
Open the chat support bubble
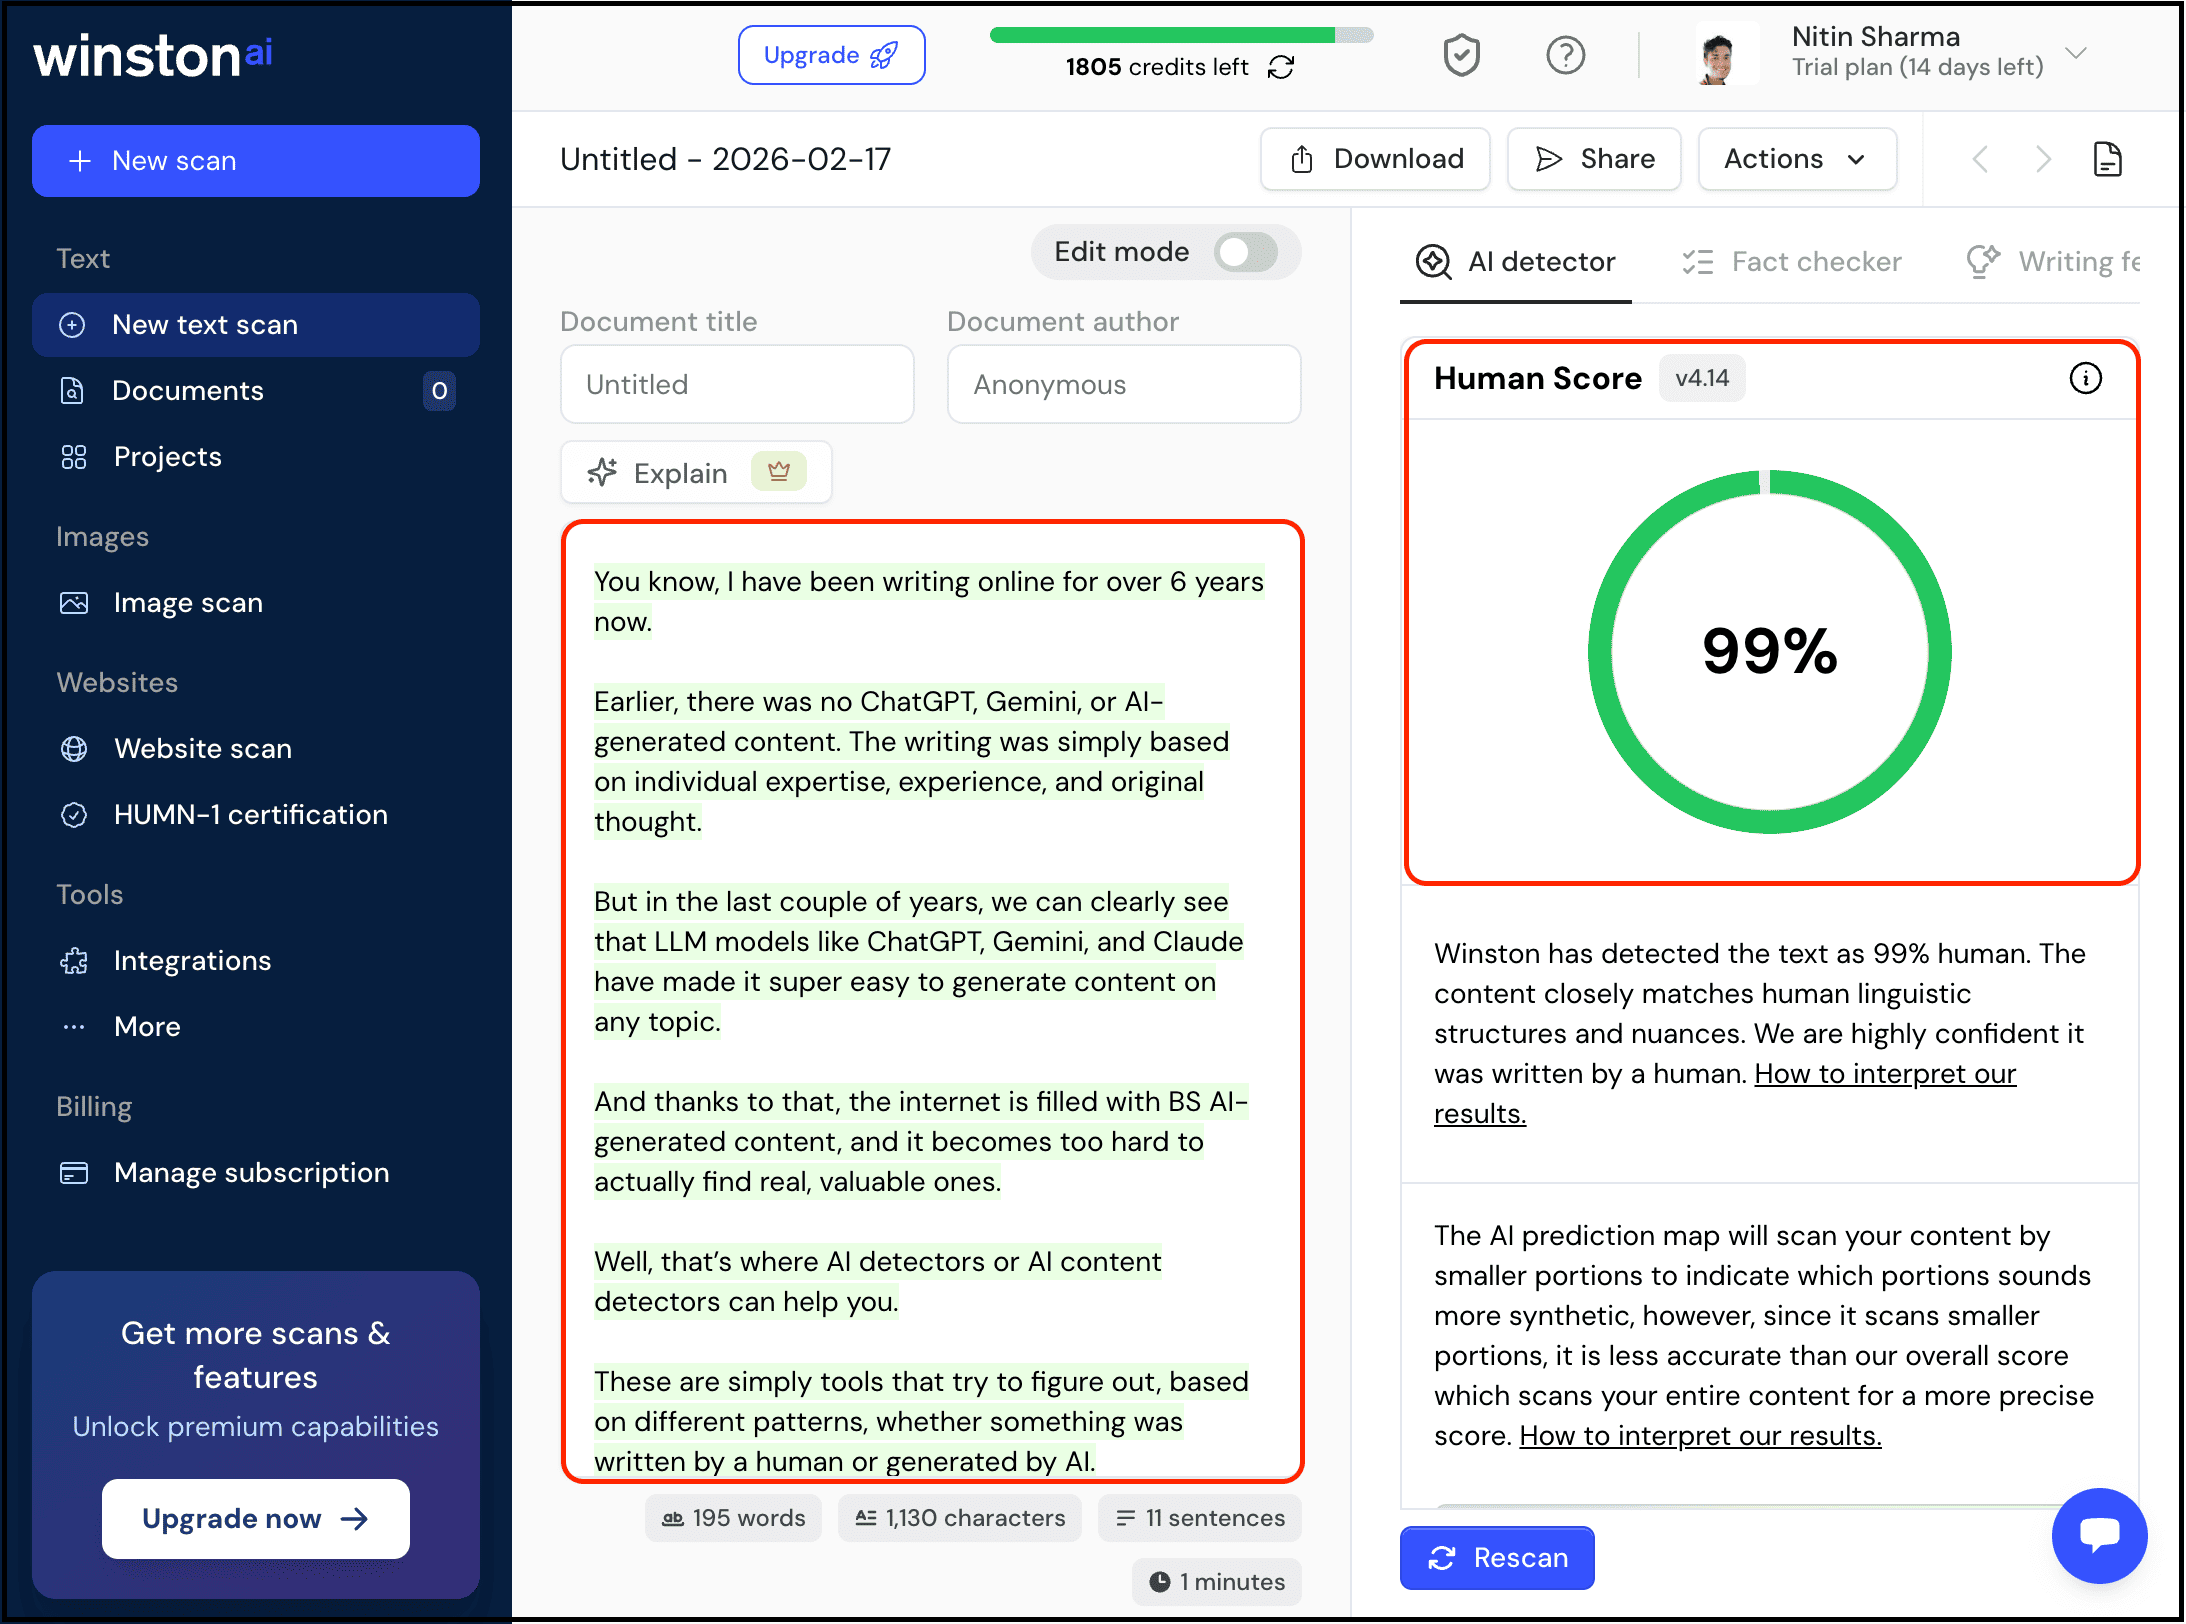[x=2099, y=1535]
